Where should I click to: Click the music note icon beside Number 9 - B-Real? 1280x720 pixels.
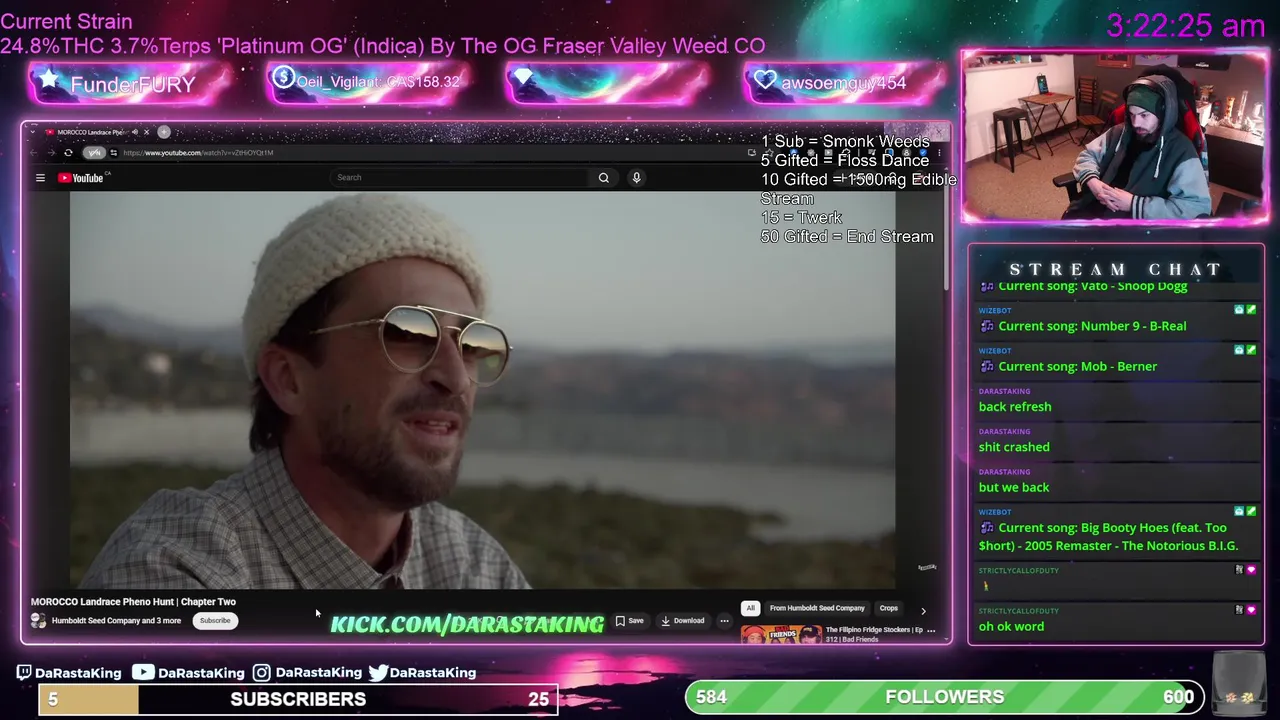click(x=987, y=326)
